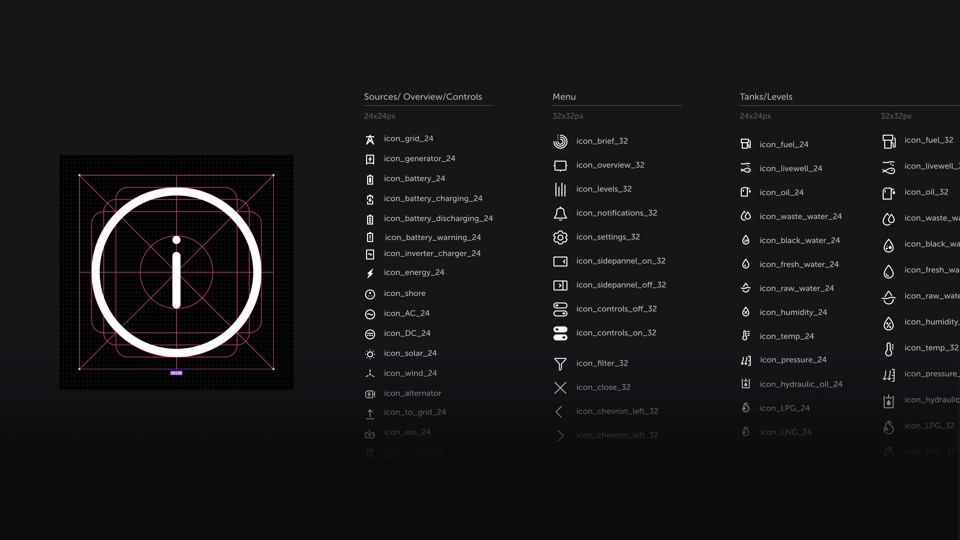Select the Tanks/Levels heading

(766, 97)
